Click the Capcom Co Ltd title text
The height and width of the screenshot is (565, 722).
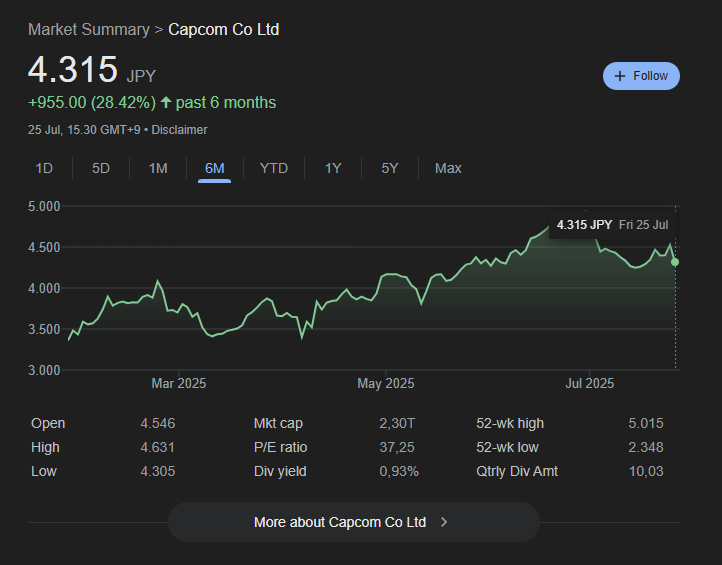tap(224, 29)
